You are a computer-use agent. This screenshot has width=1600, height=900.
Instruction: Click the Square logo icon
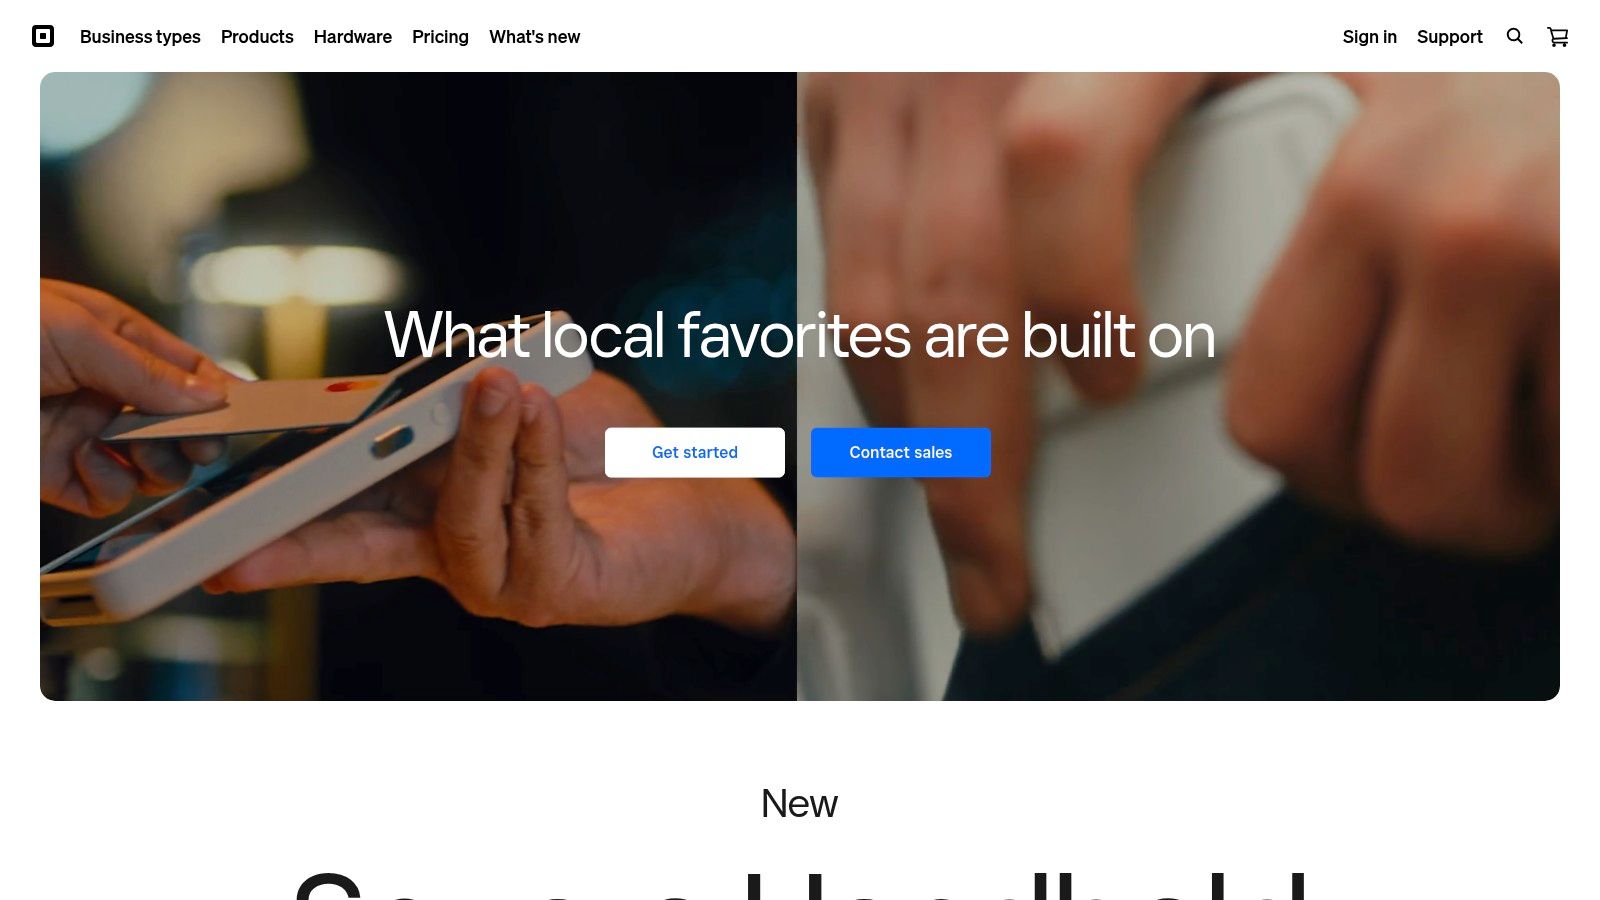tap(43, 36)
